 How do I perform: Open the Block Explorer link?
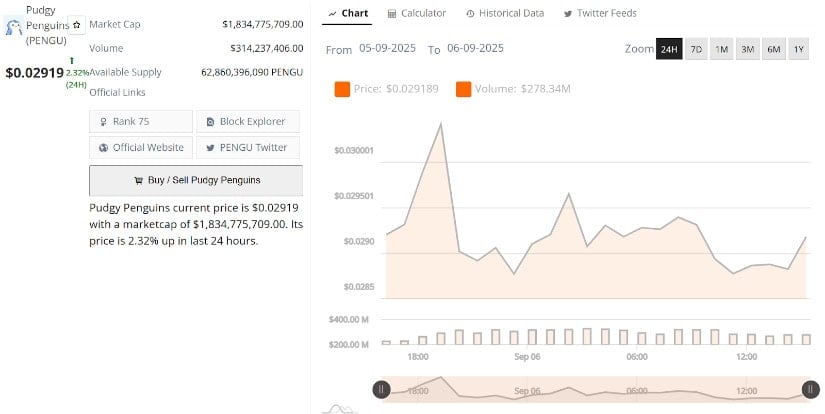pyautogui.click(x=248, y=122)
